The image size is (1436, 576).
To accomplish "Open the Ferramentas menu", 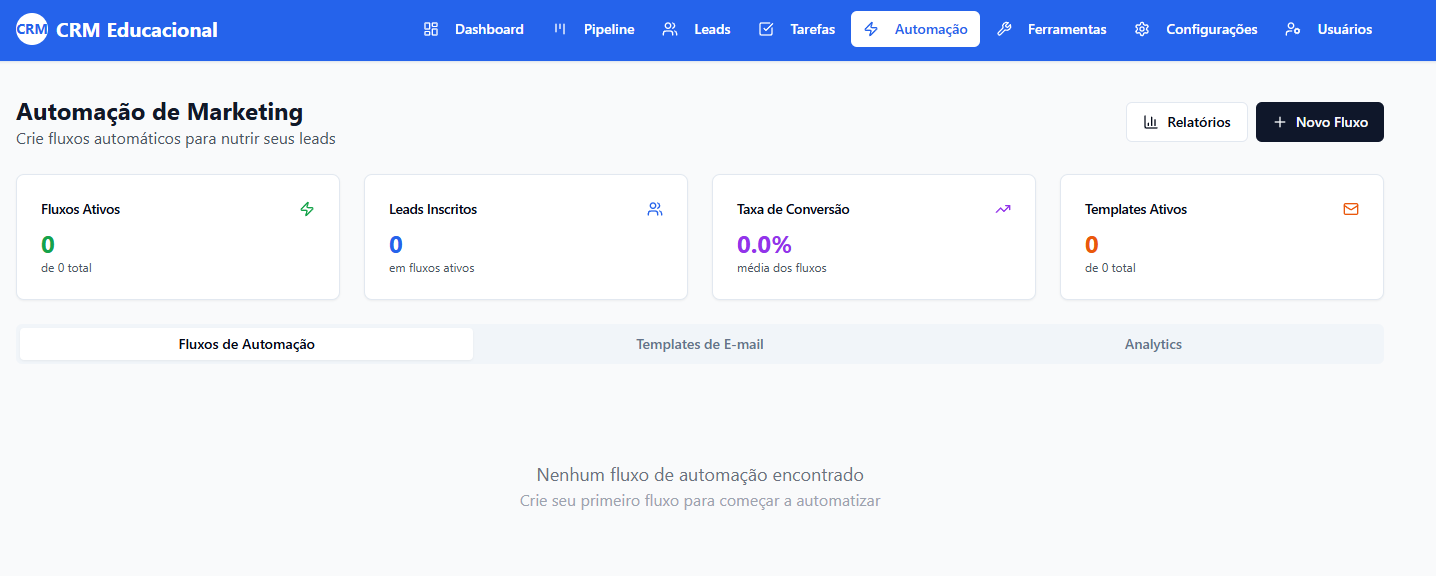I will (x=1051, y=29).
